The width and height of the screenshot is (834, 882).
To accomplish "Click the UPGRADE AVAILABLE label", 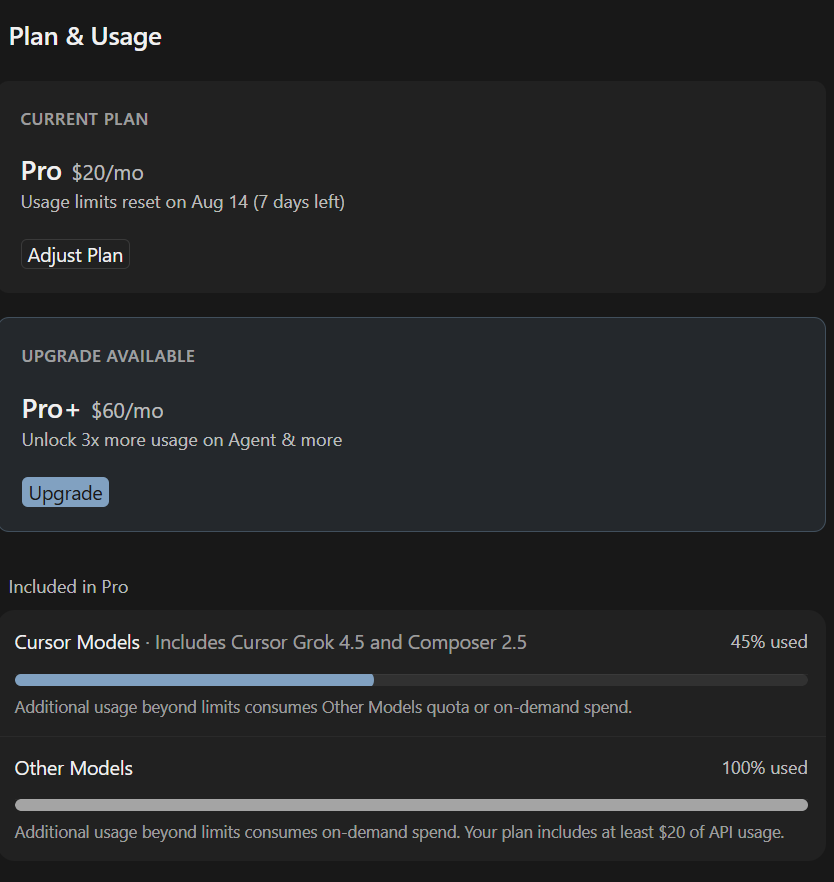I will coord(108,356).
